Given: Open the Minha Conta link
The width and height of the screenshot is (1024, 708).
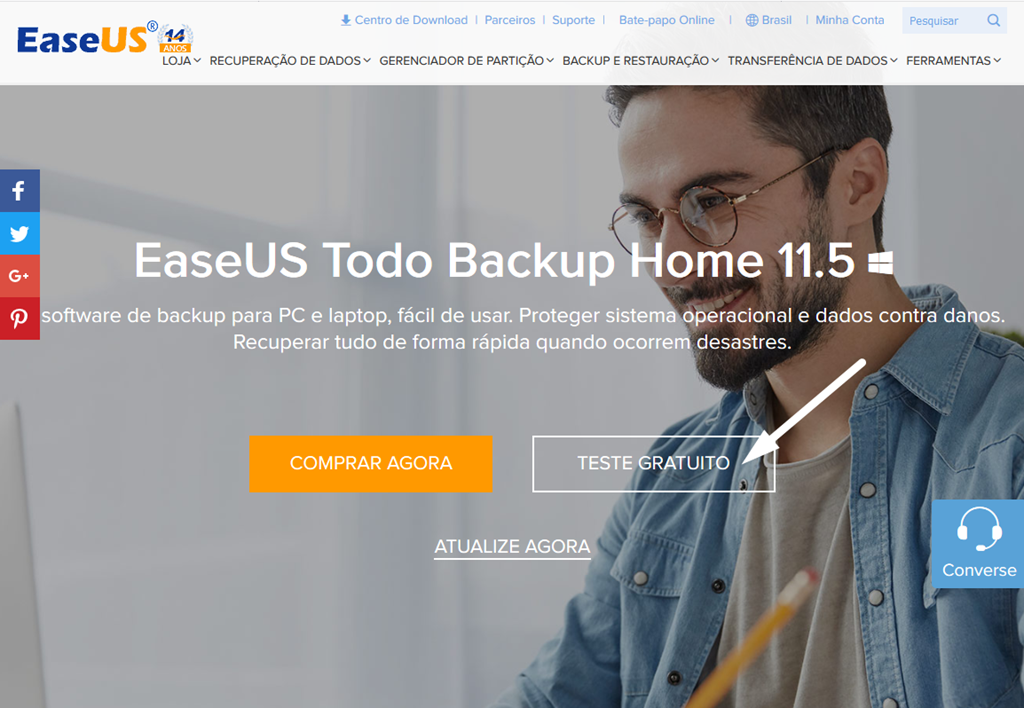Looking at the screenshot, I should coord(850,20).
